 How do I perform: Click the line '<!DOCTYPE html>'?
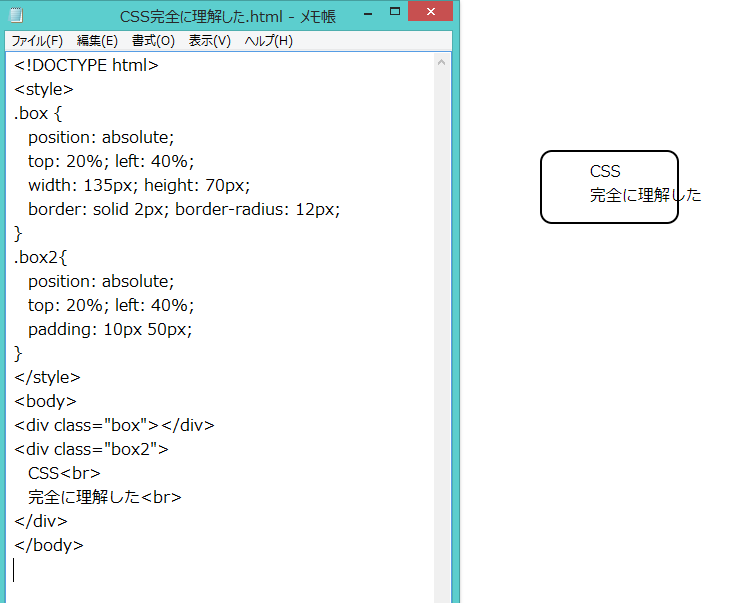(86, 65)
